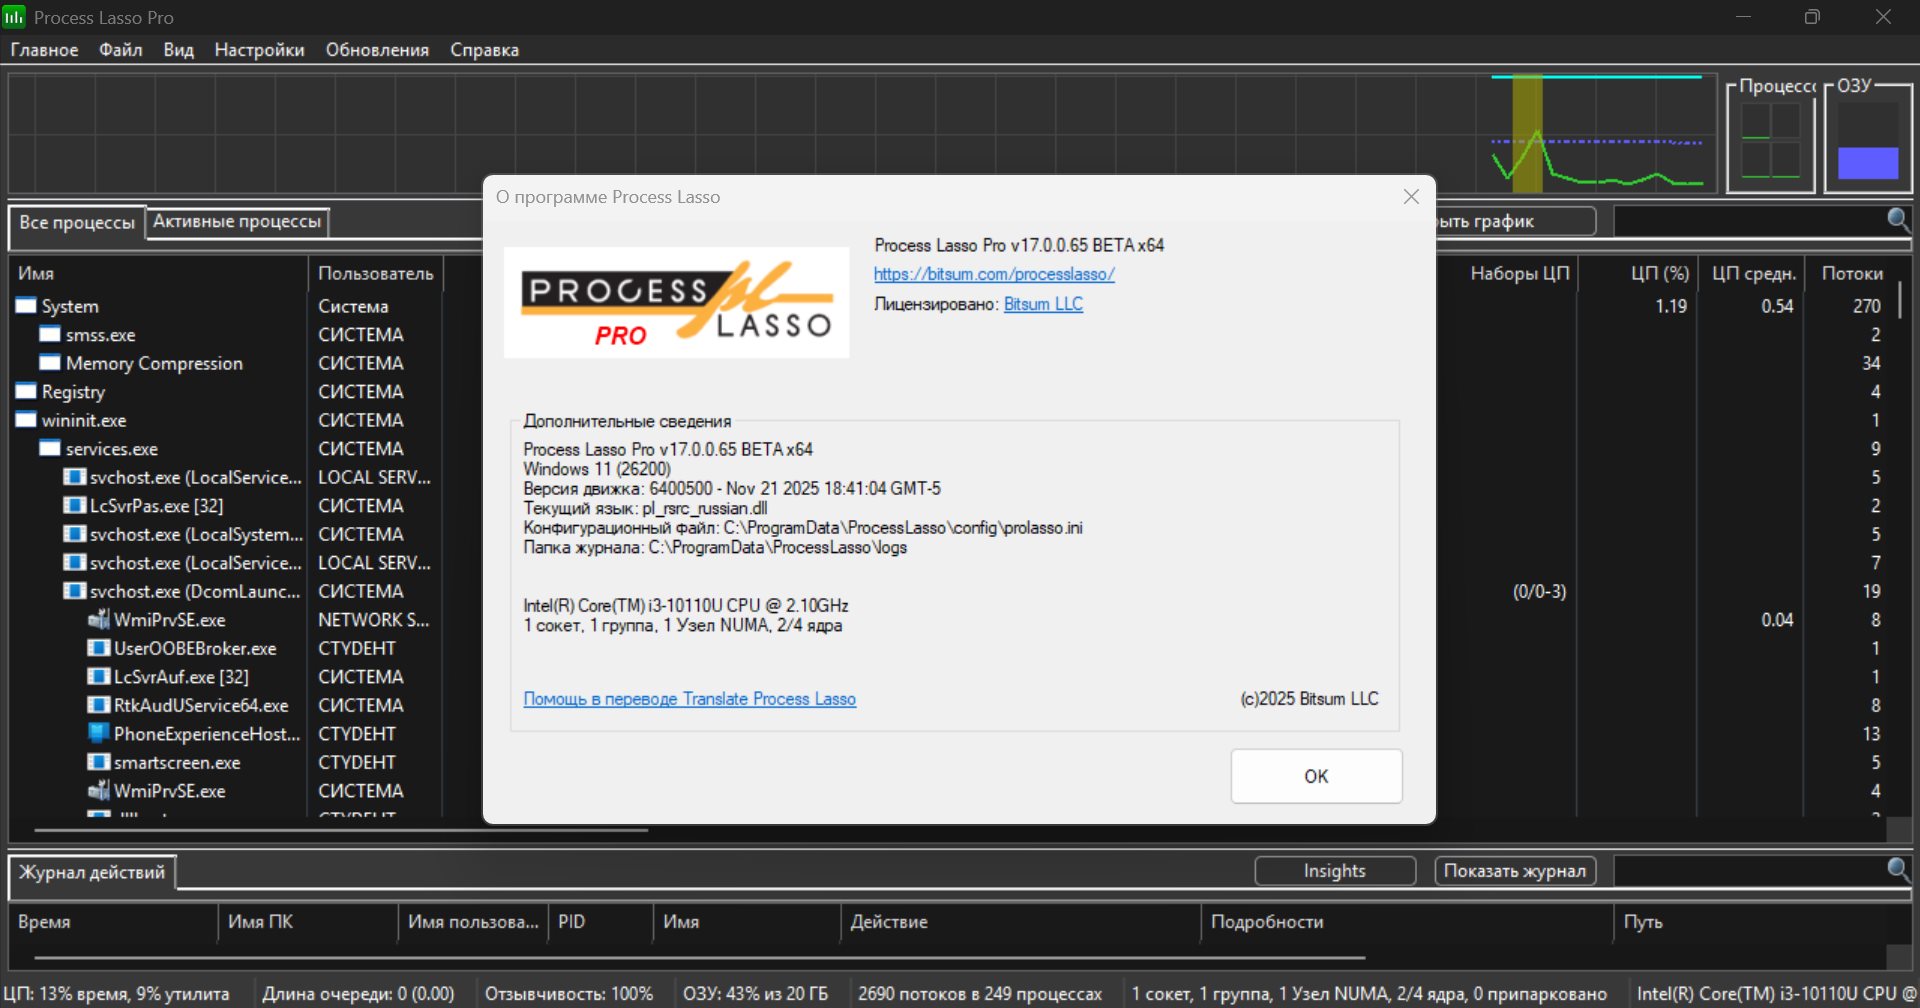Switch to the Активные процессы tab

[x=237, y=222]
